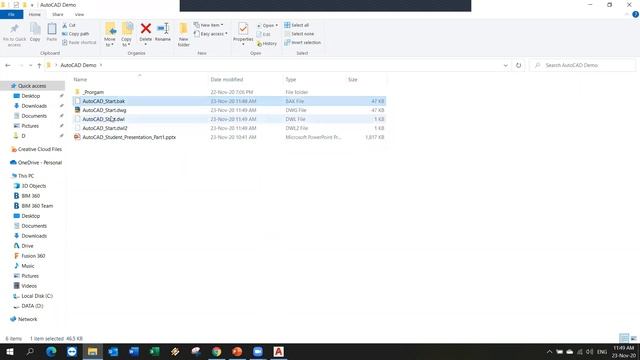640x360 pixels.
Task: Sort by Date modified column
Action: point(227,80)
